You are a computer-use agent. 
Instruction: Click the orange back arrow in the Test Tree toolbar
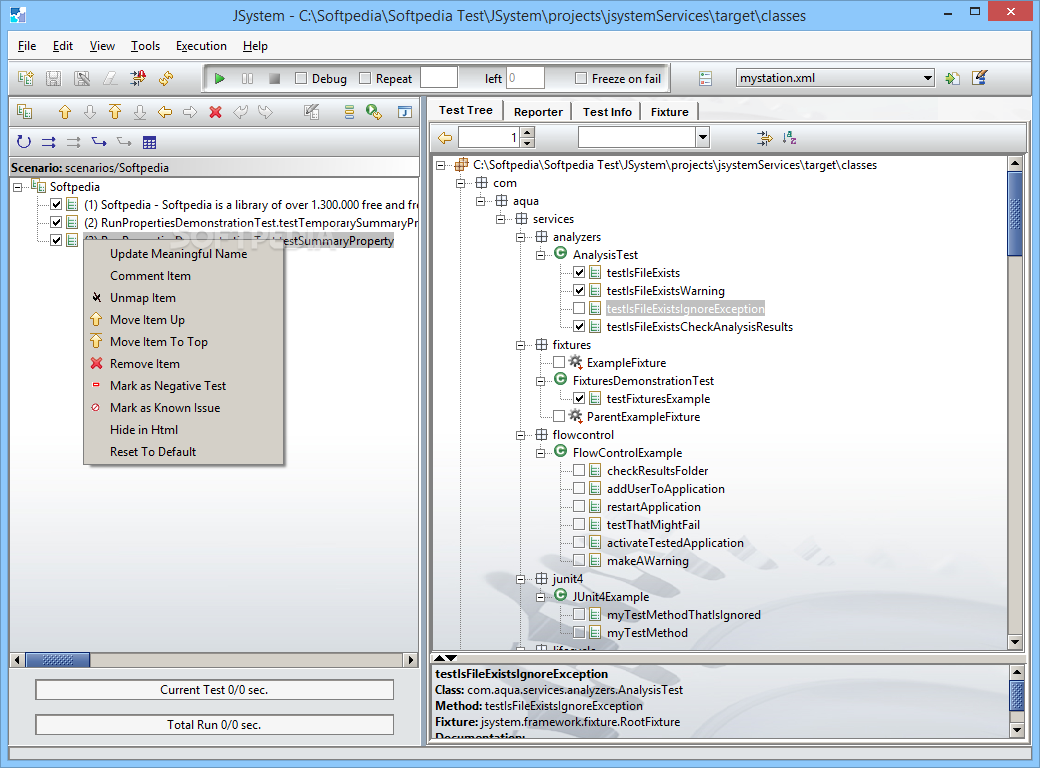tap(445, 138)
